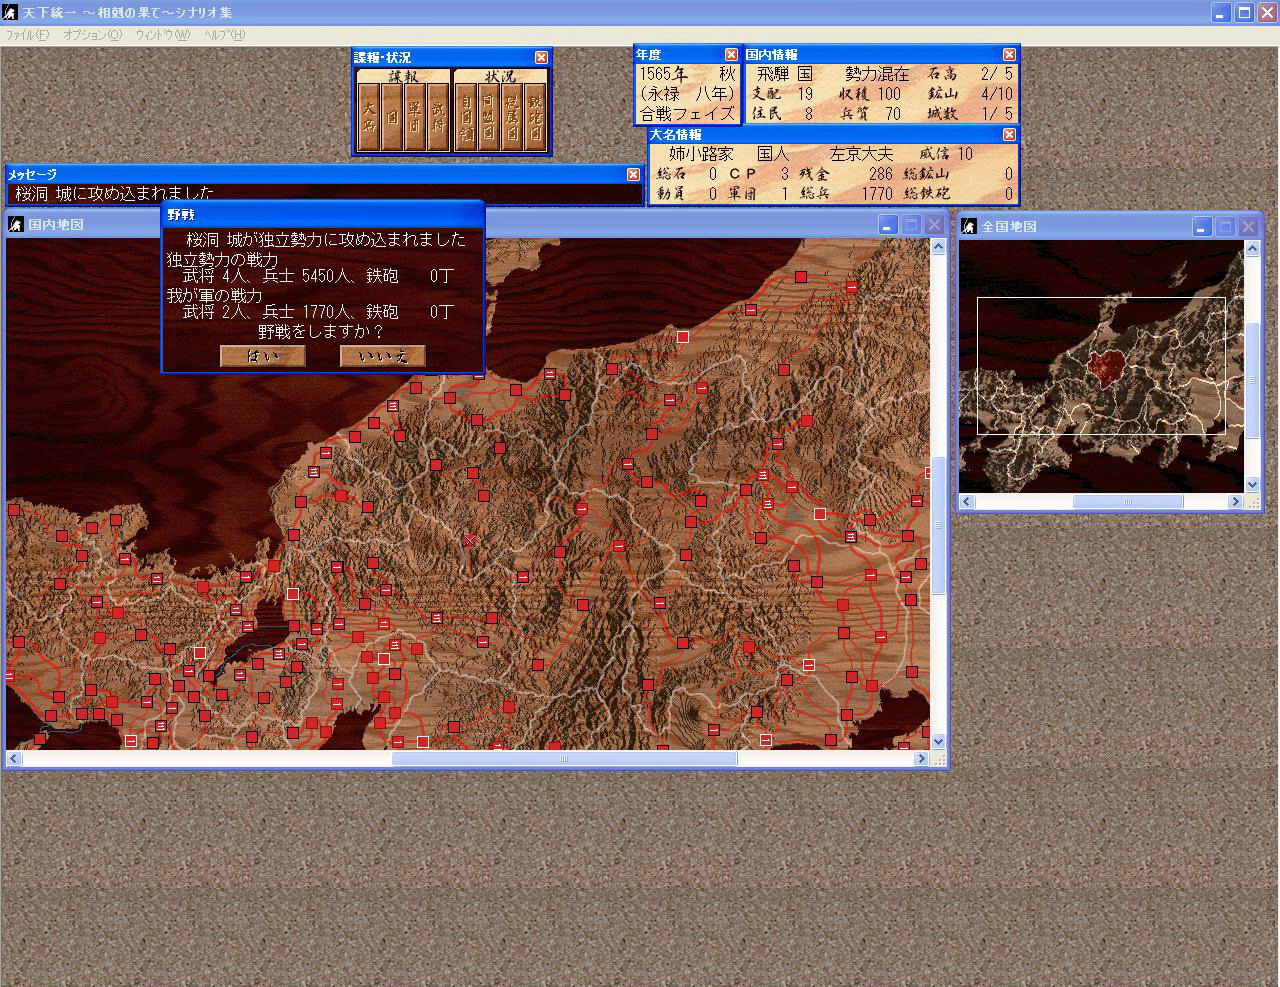The width and height of the screenshot is (1280, 987).
Task: Click いいえ to decline the field battle
Action: (x=383, y=356)
